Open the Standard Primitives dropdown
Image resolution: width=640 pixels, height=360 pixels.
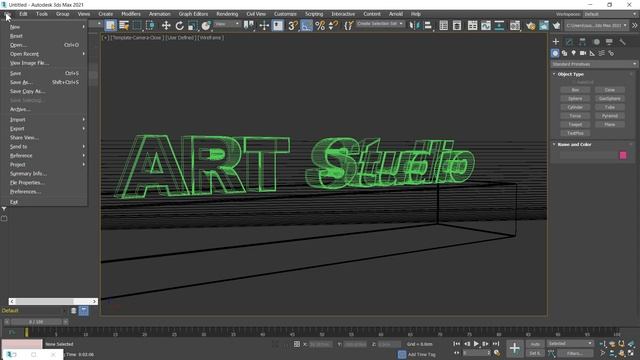coord(594,64)
